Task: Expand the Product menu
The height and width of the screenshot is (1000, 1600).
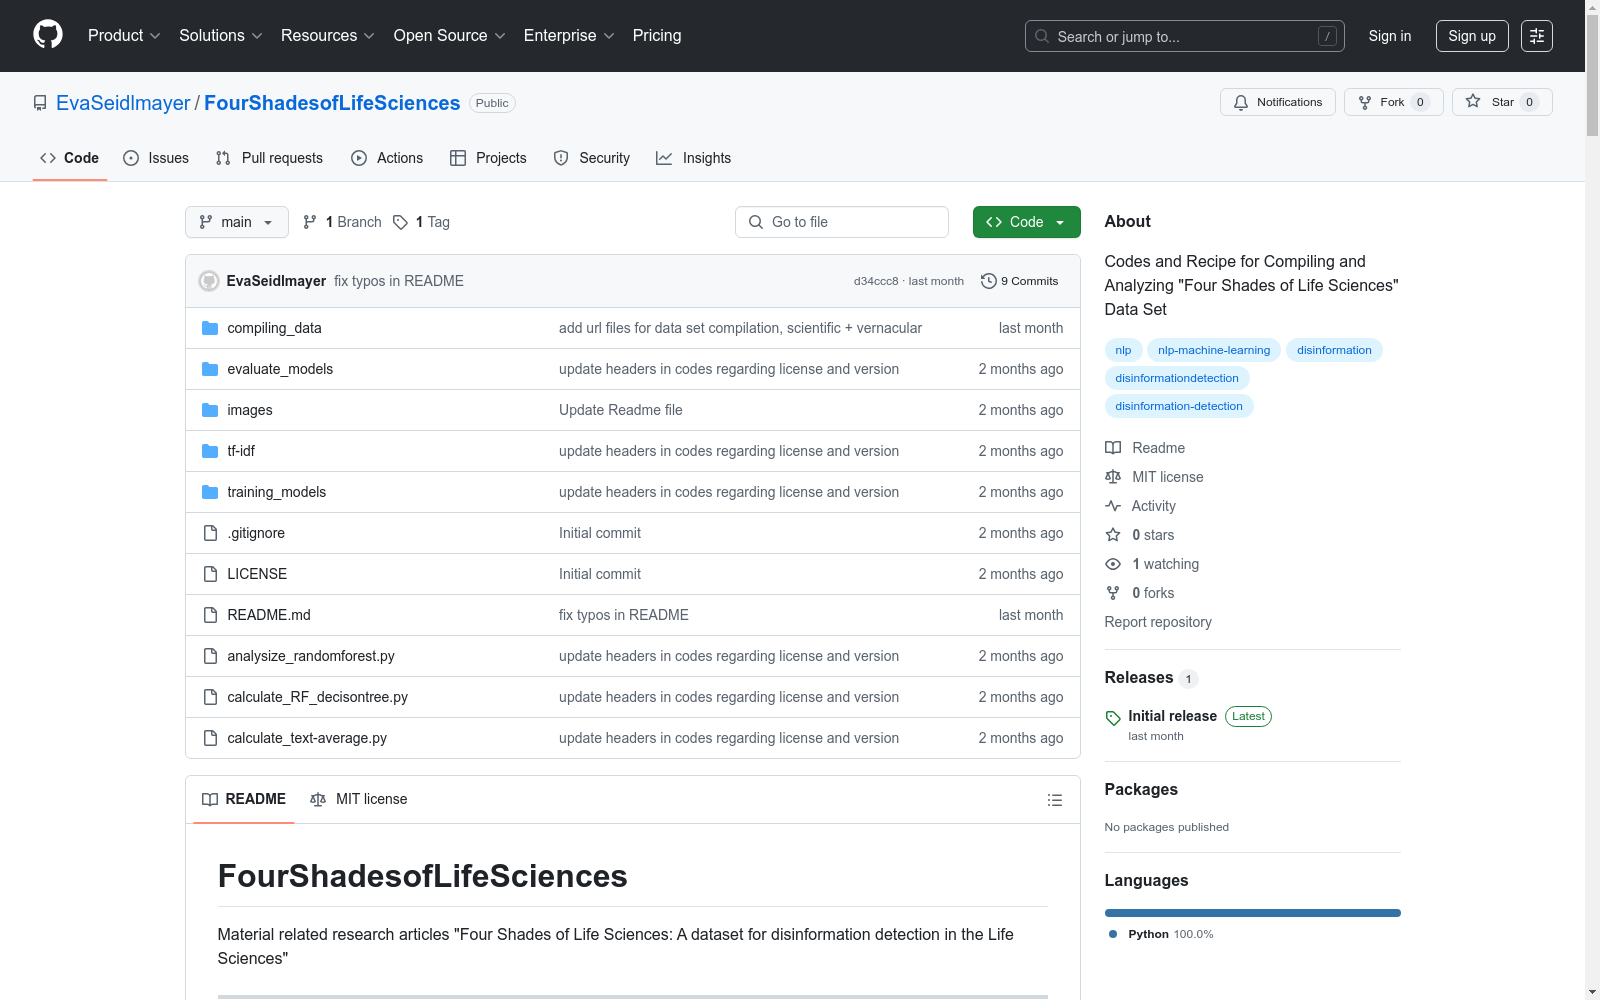Action: click(x=124, y=36)
